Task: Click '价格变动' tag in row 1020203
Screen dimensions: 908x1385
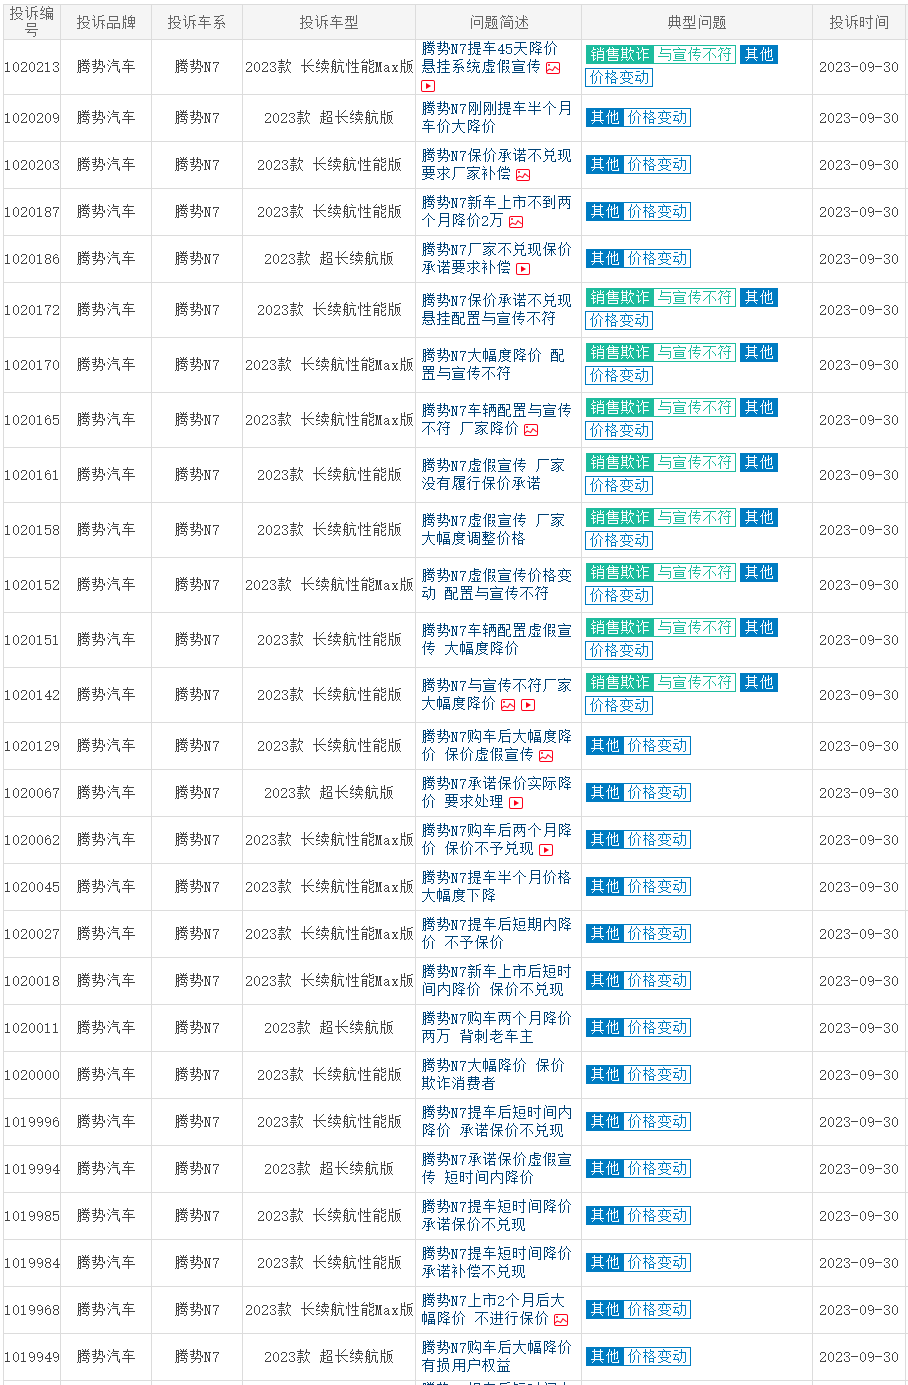Action: click(658, 165)
